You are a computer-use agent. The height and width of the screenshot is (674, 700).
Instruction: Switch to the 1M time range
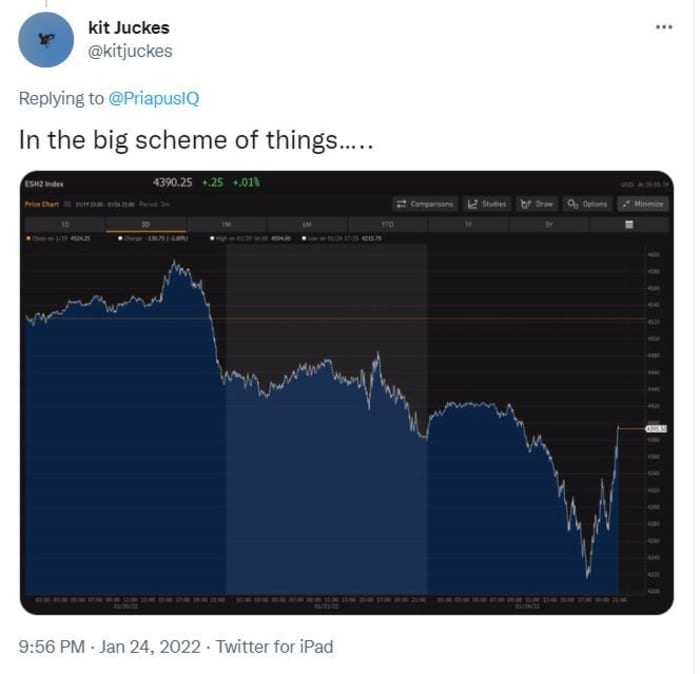click(227, 225)
